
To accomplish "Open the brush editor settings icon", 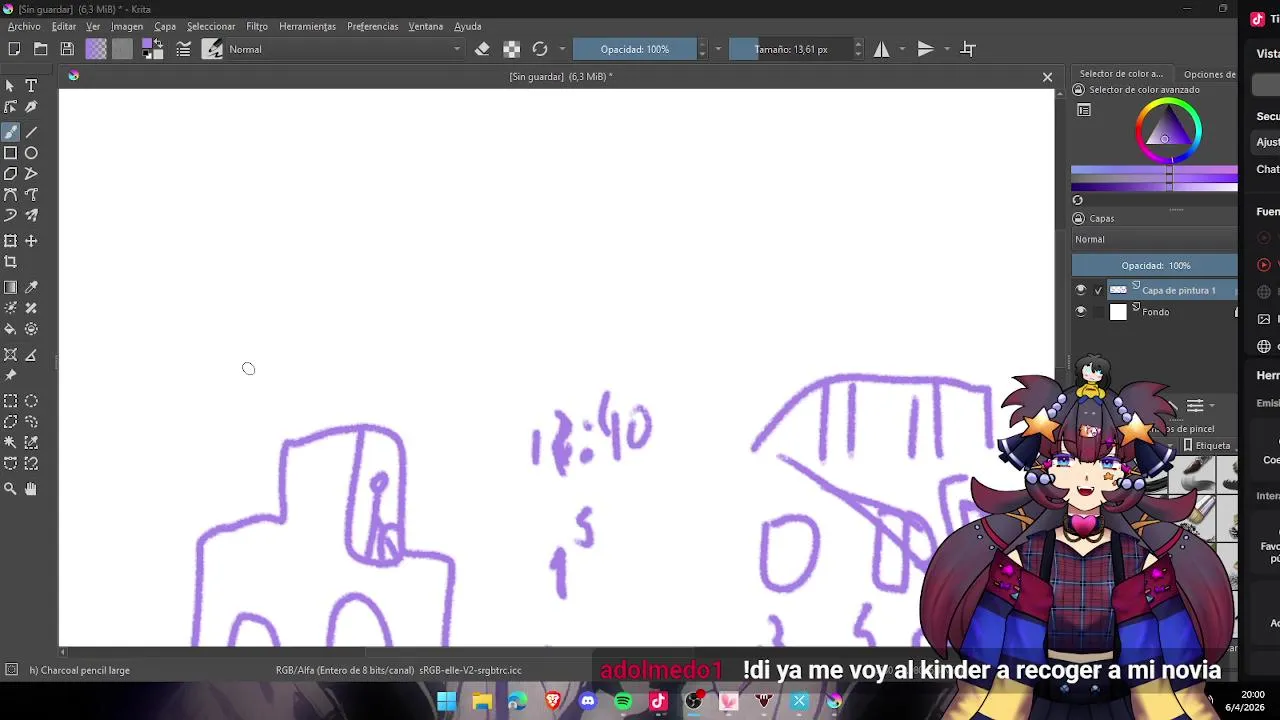I will click(x=184, y=49).
